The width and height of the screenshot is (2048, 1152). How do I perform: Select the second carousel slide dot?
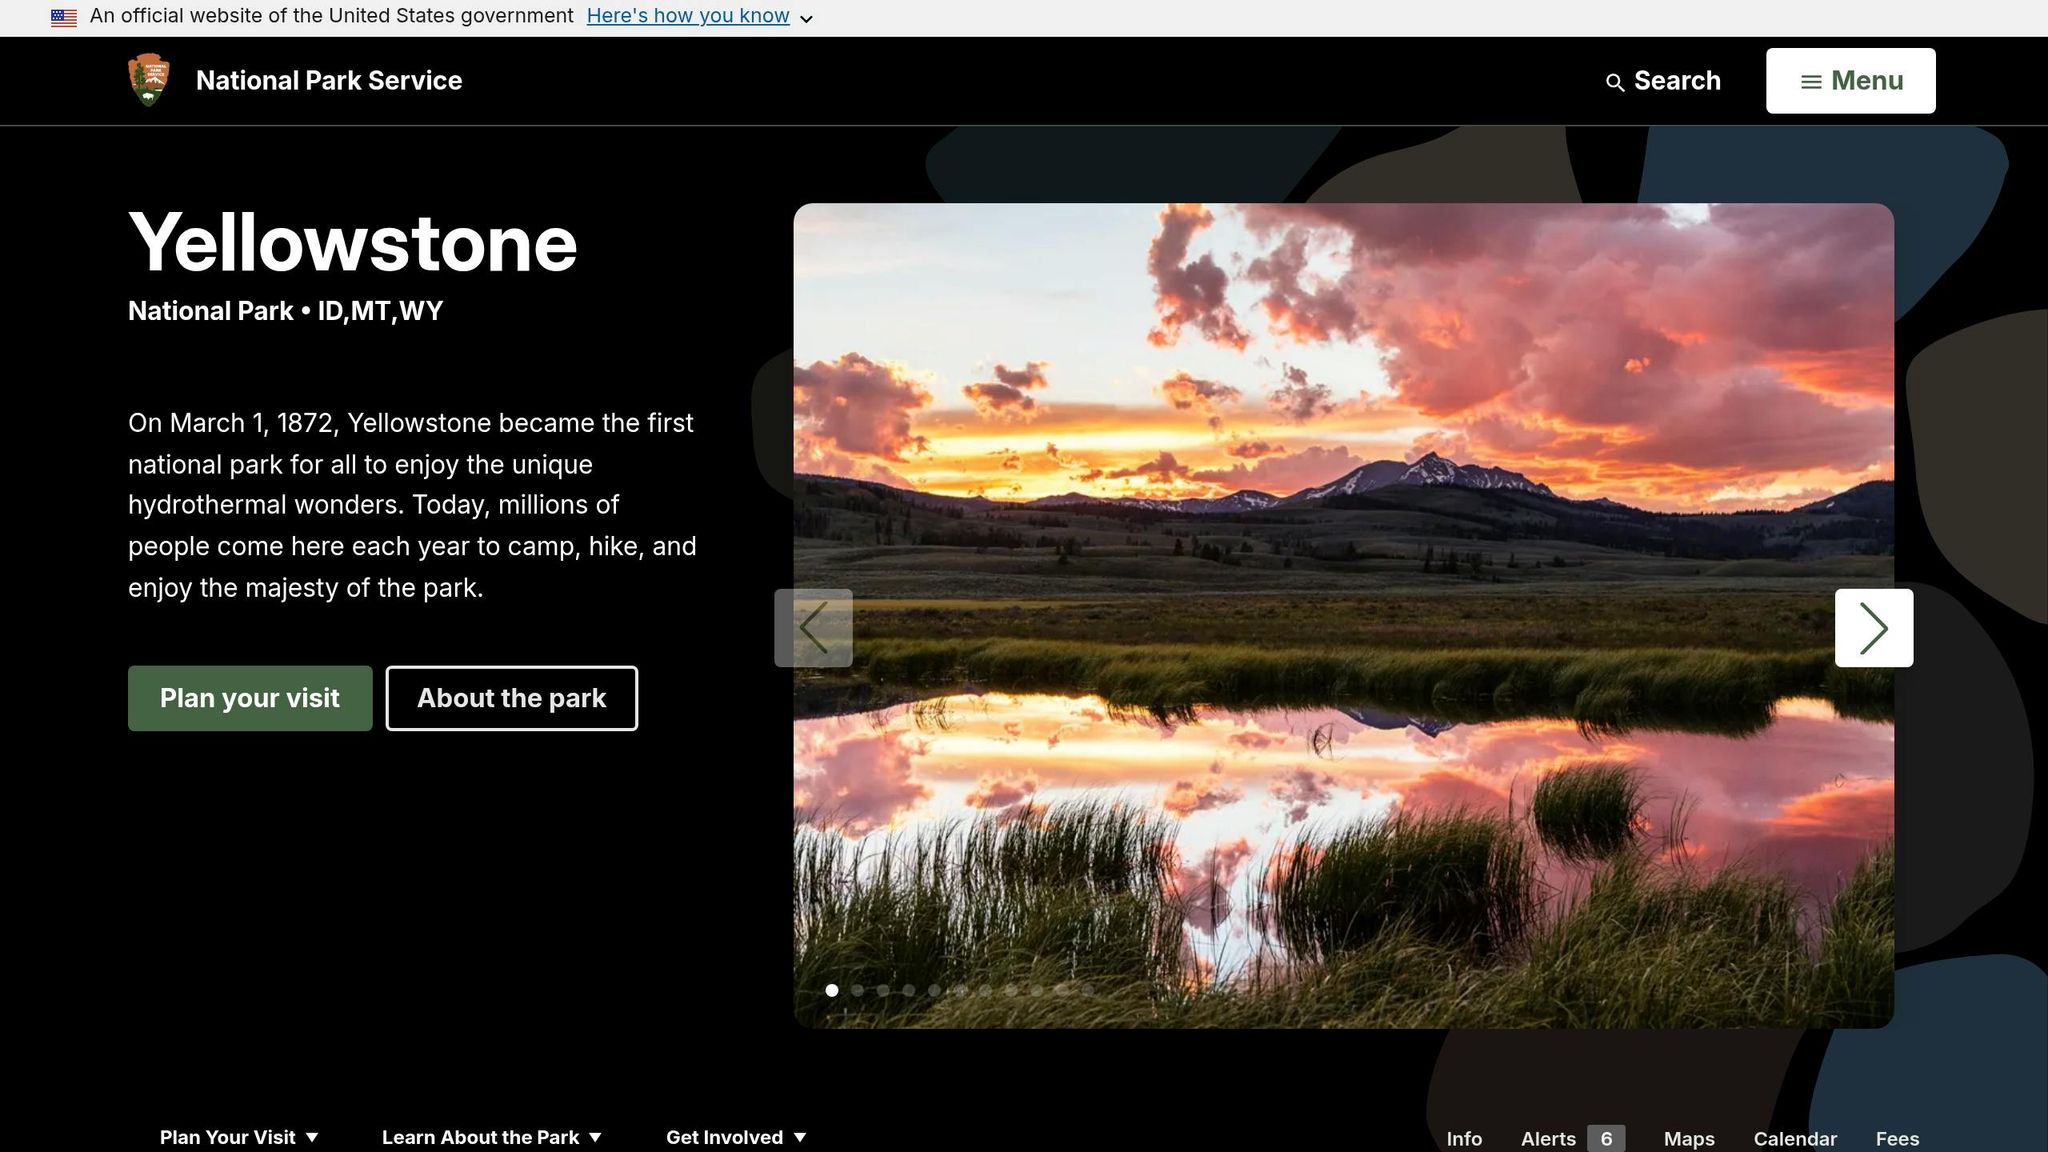pyautogui.click(x=857, y=990)
